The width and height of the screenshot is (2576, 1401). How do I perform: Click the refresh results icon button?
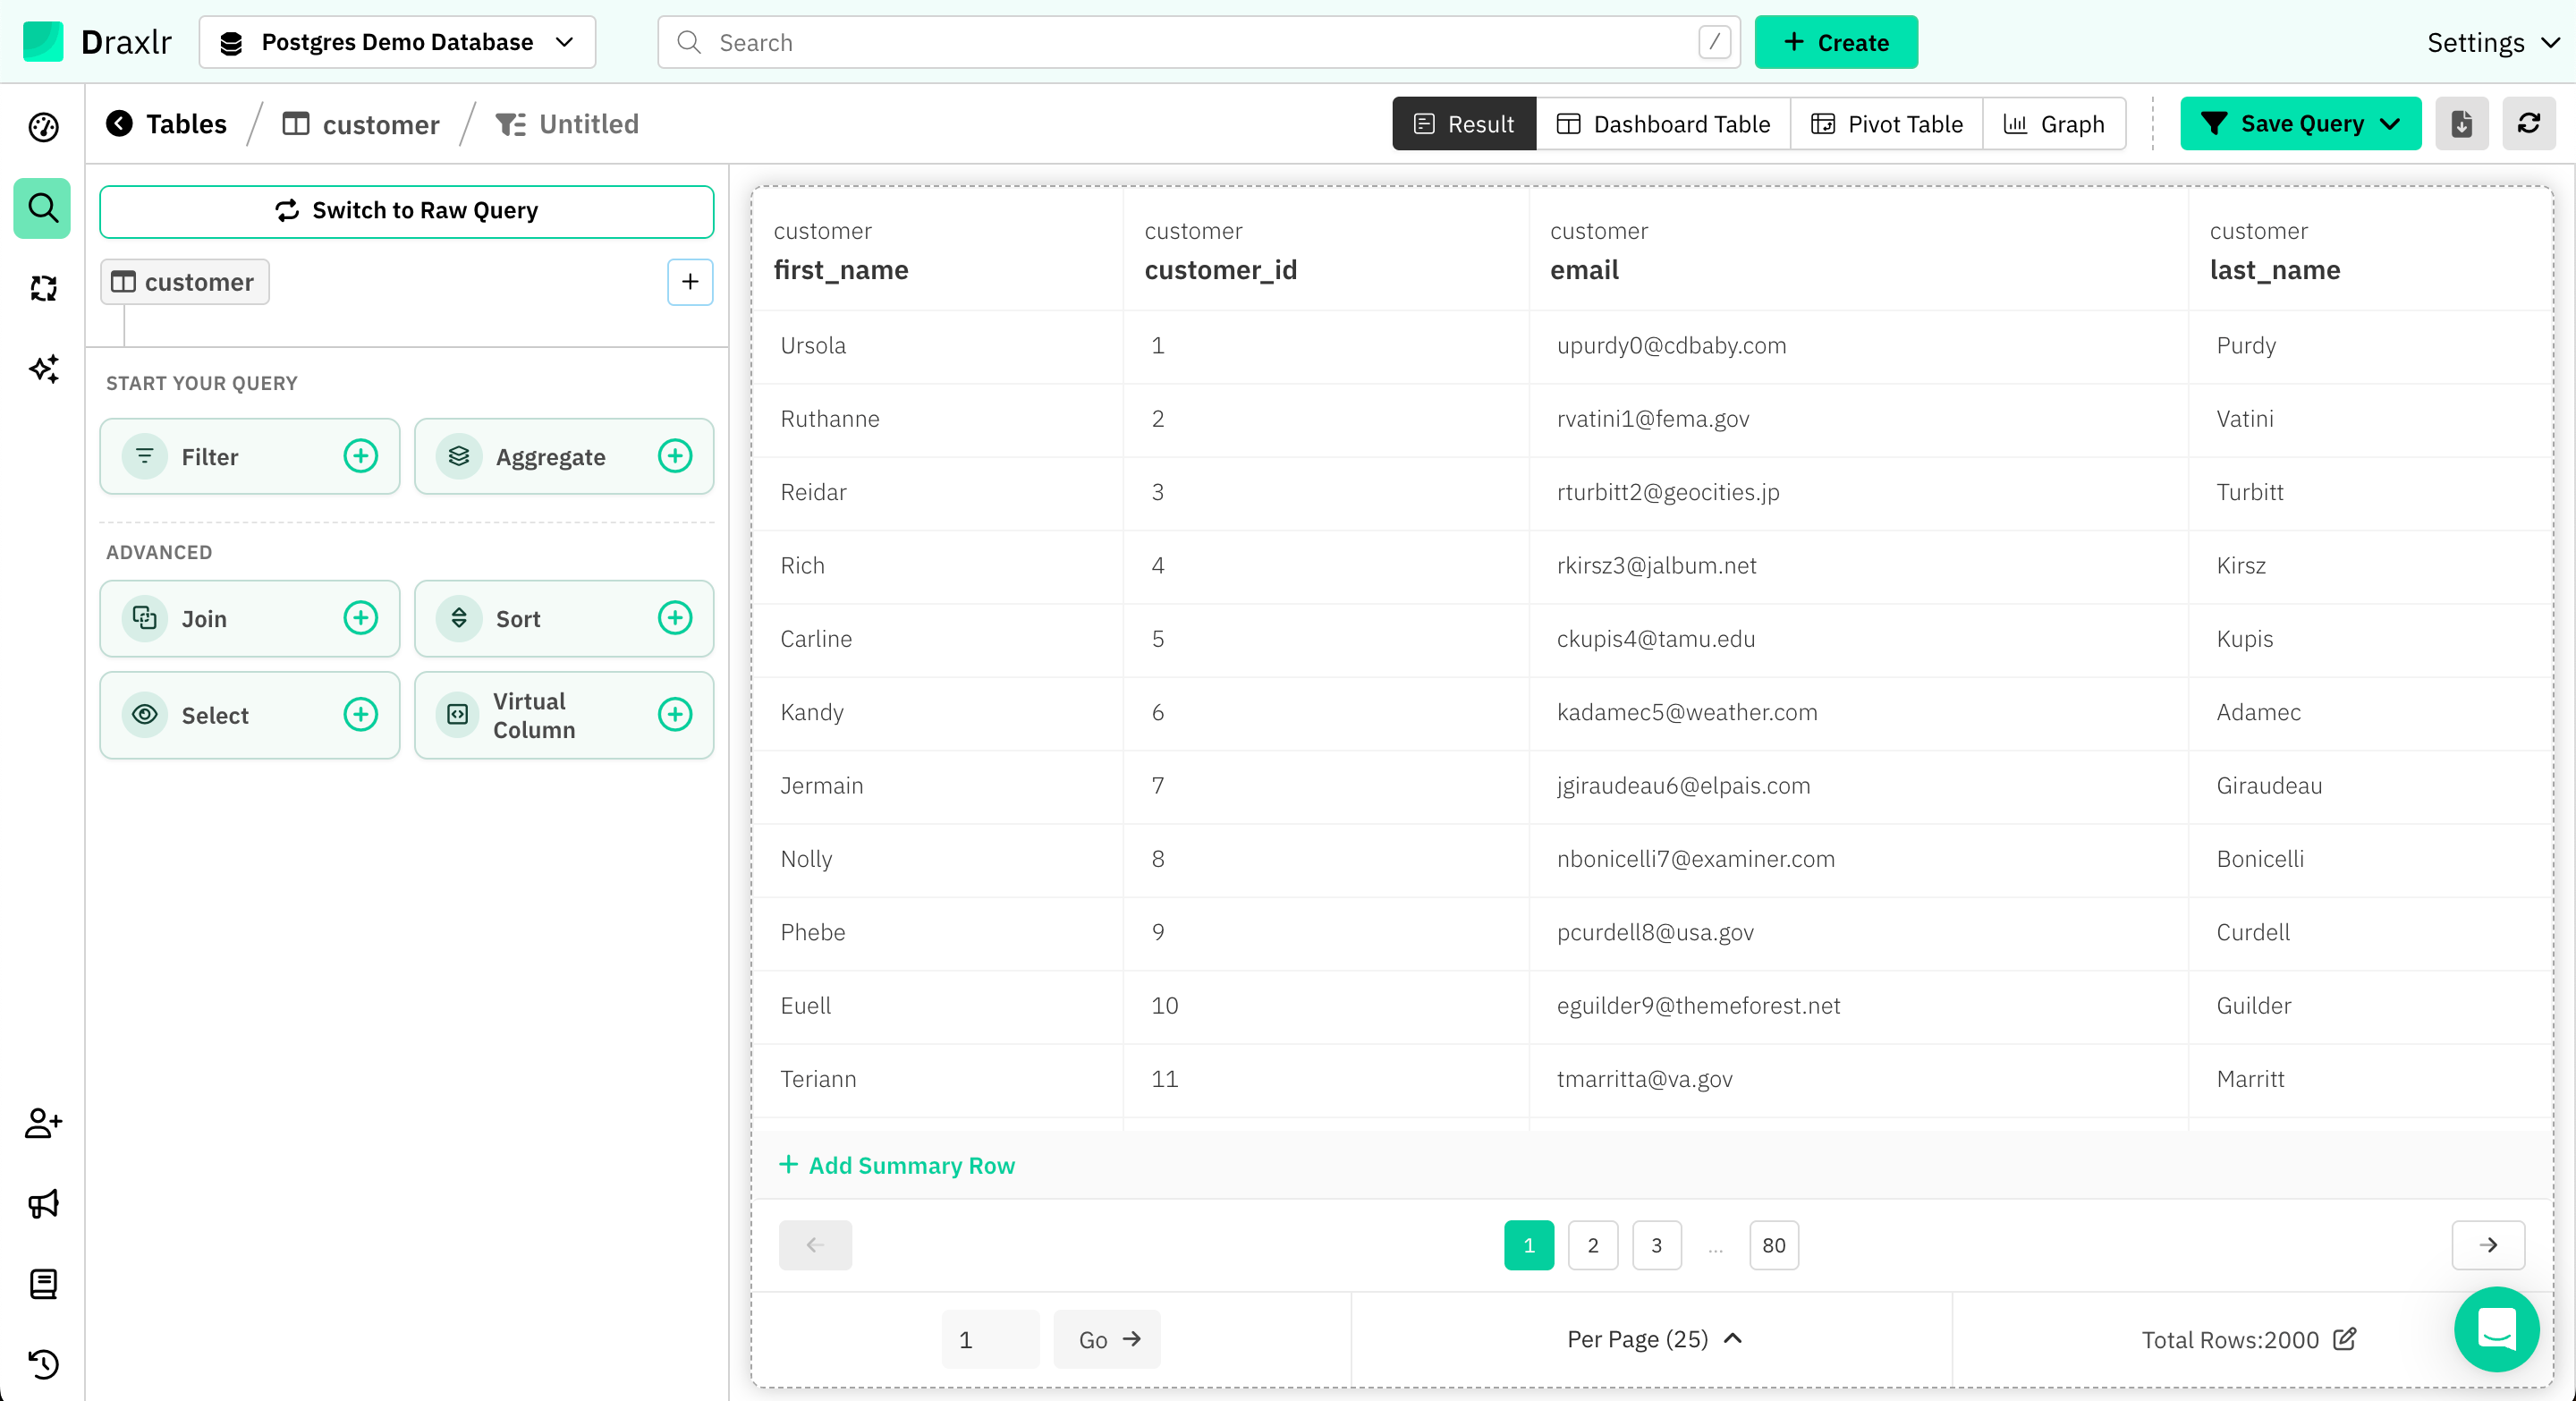(2528, 124)
